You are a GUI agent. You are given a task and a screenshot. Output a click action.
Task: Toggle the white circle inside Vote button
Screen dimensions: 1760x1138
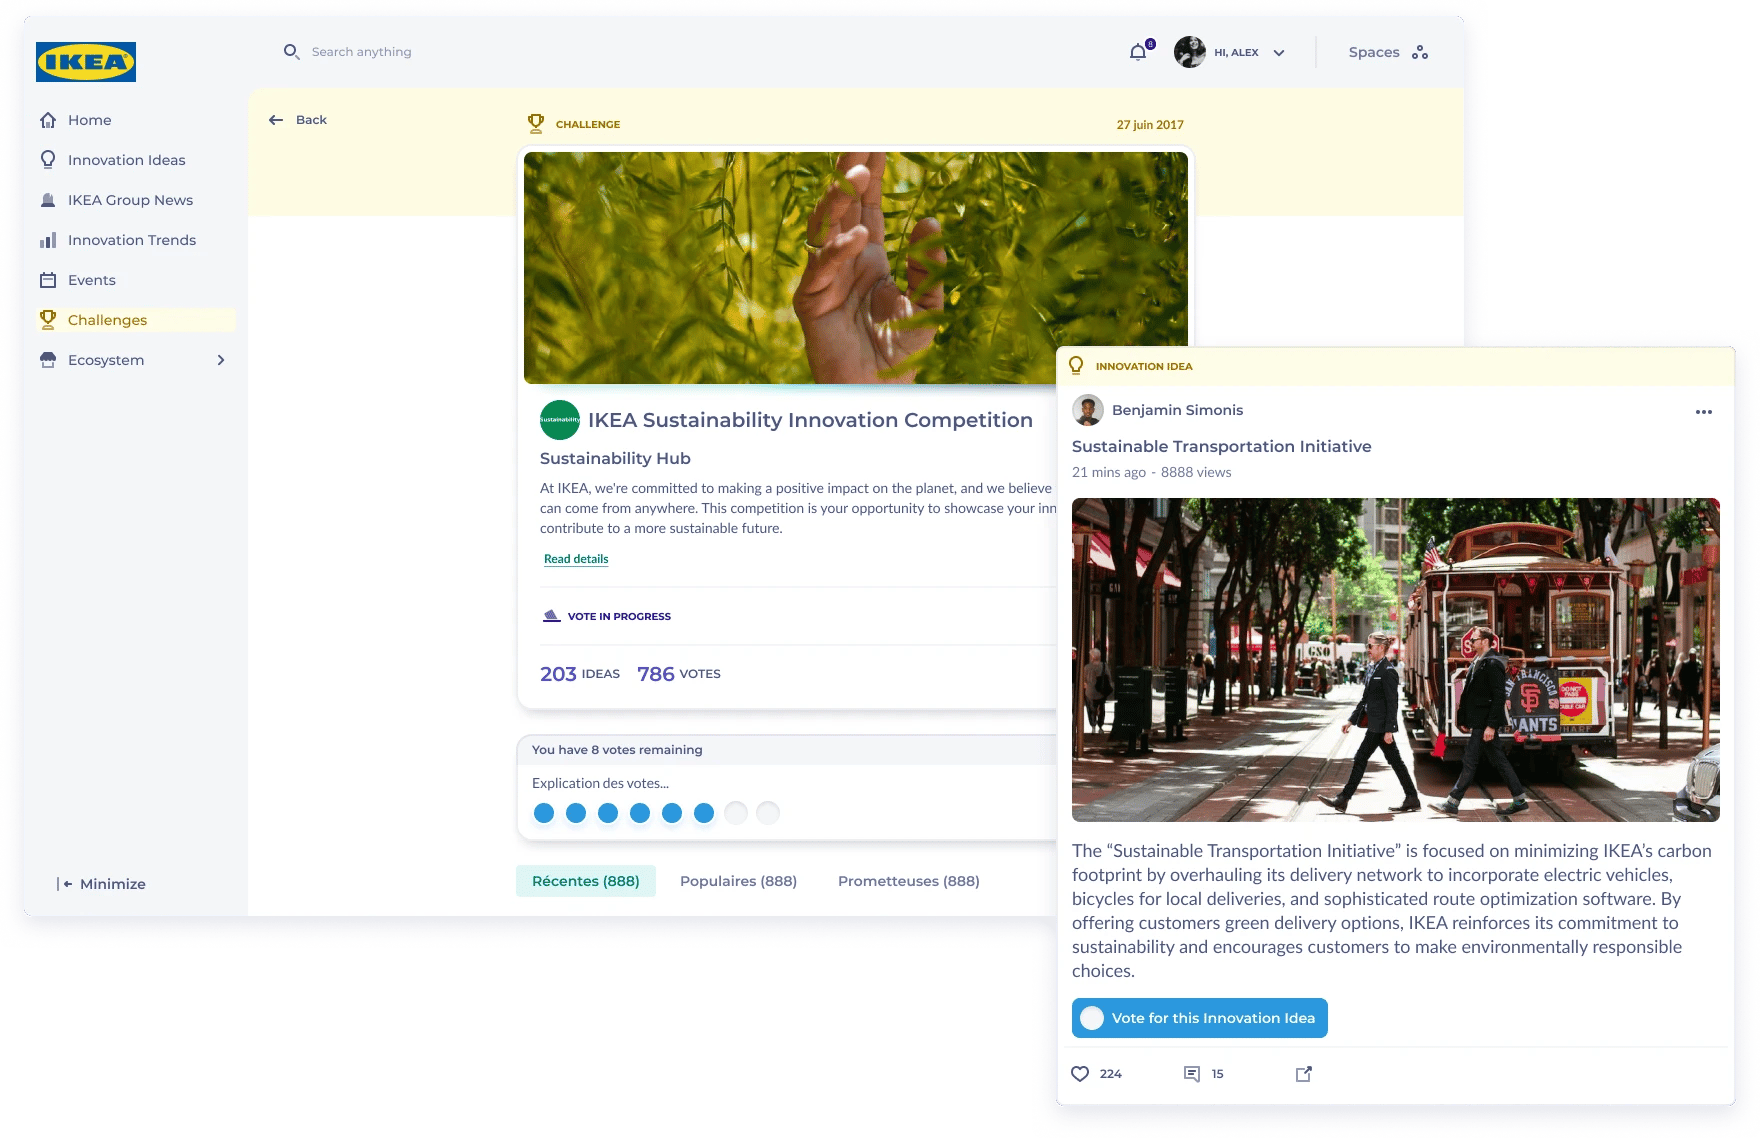[x=1092, y=1018]
